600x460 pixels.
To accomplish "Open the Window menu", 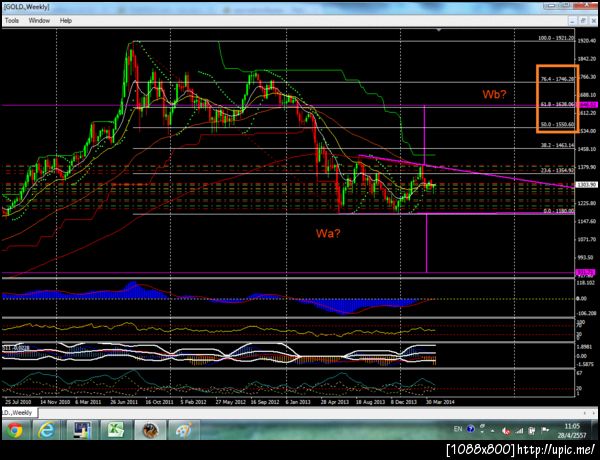I will (x=39, y=21).
